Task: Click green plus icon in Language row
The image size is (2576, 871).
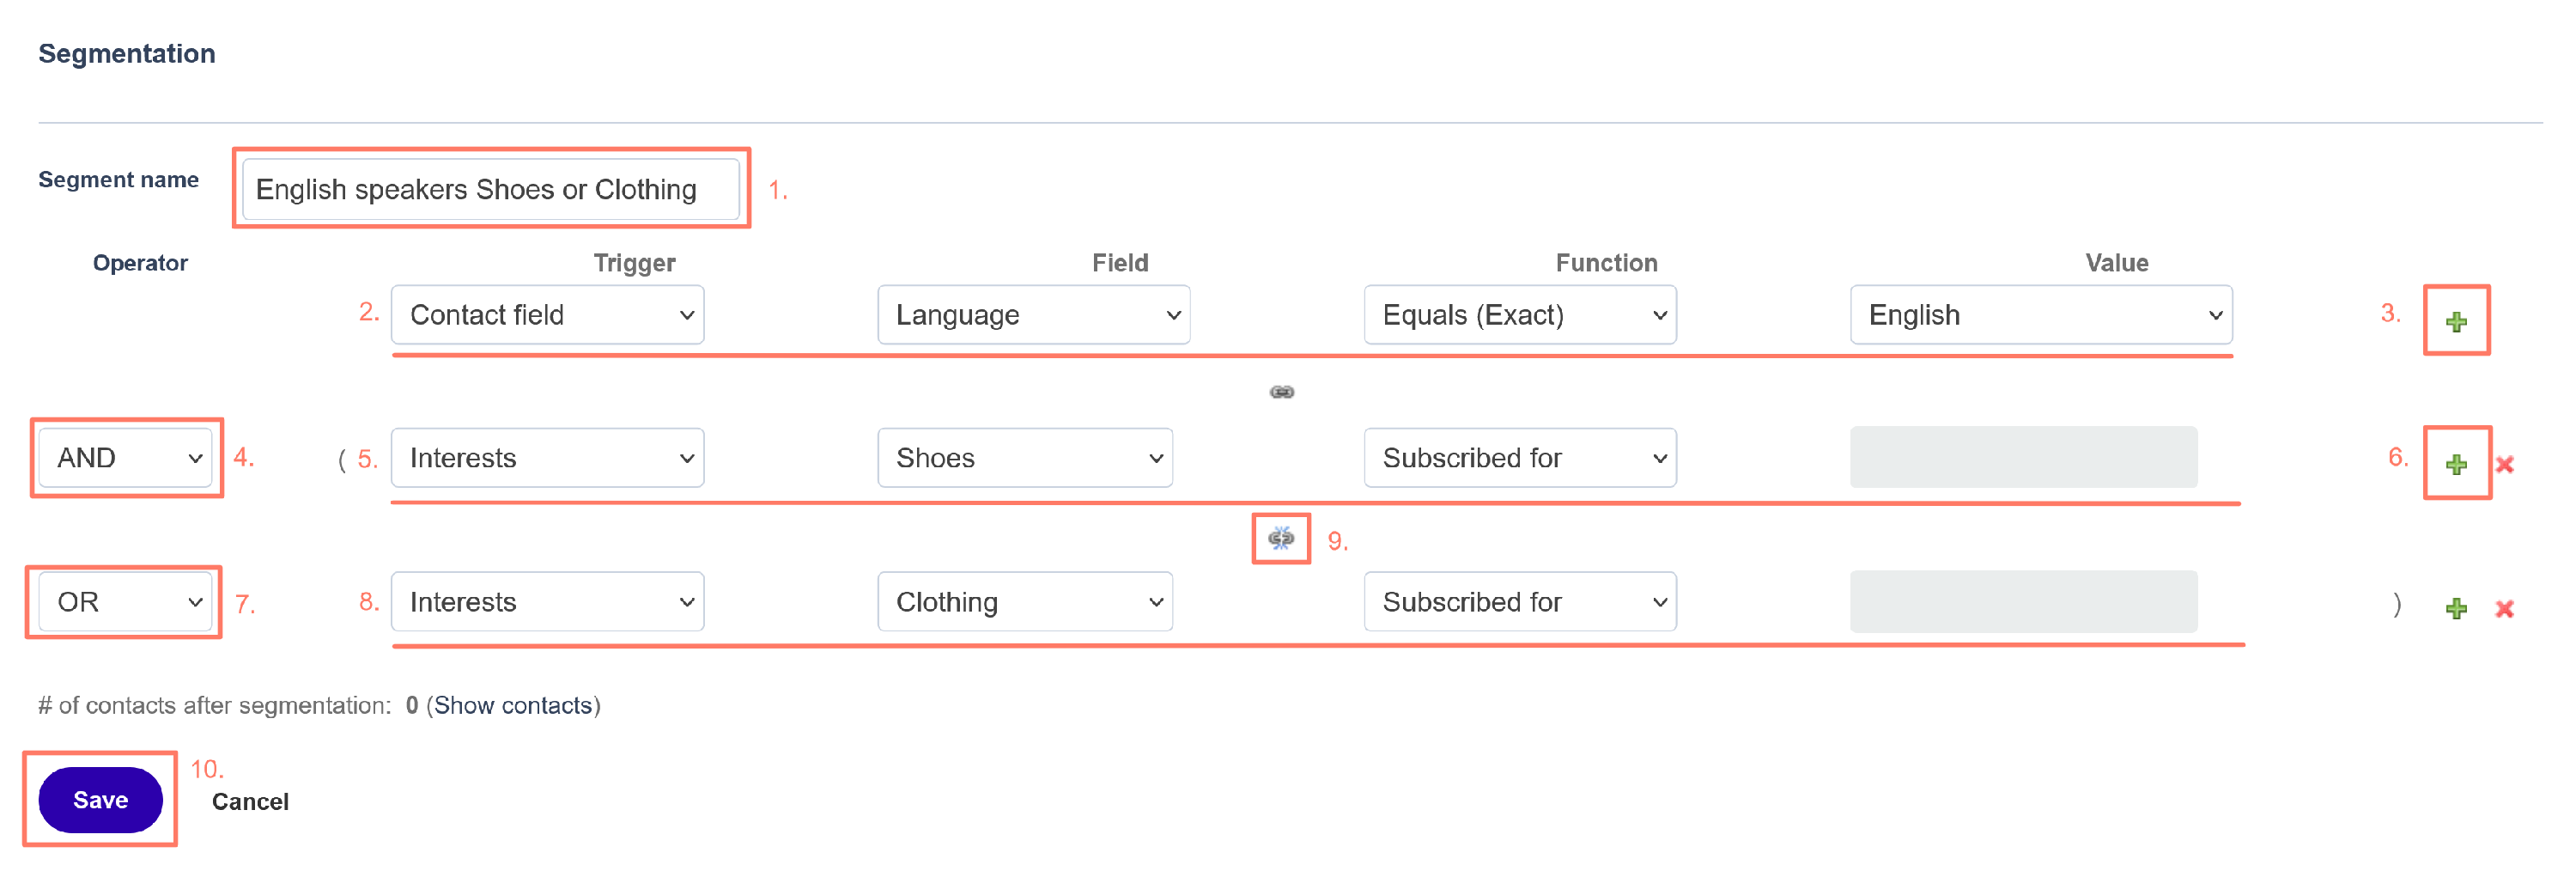Action: pyautogui.click(x=2455, y=321)
